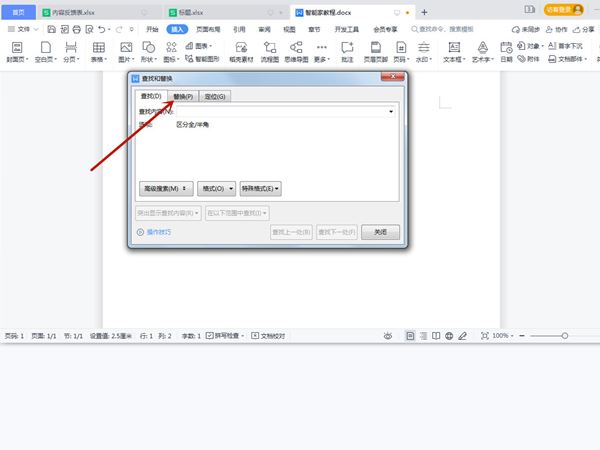Open the Table (表格) insert tool
This screenshot has height=450, width=600.
point(99,52)
